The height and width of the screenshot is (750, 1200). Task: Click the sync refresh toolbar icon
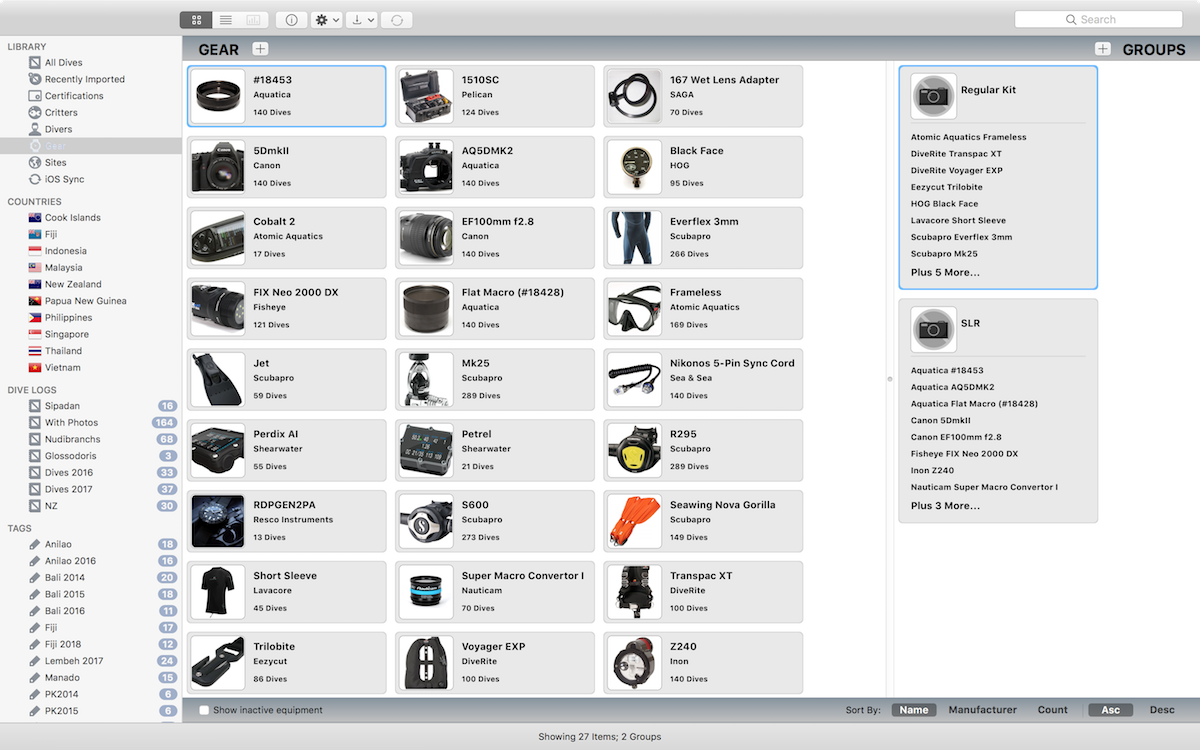(x=396, y=20)
